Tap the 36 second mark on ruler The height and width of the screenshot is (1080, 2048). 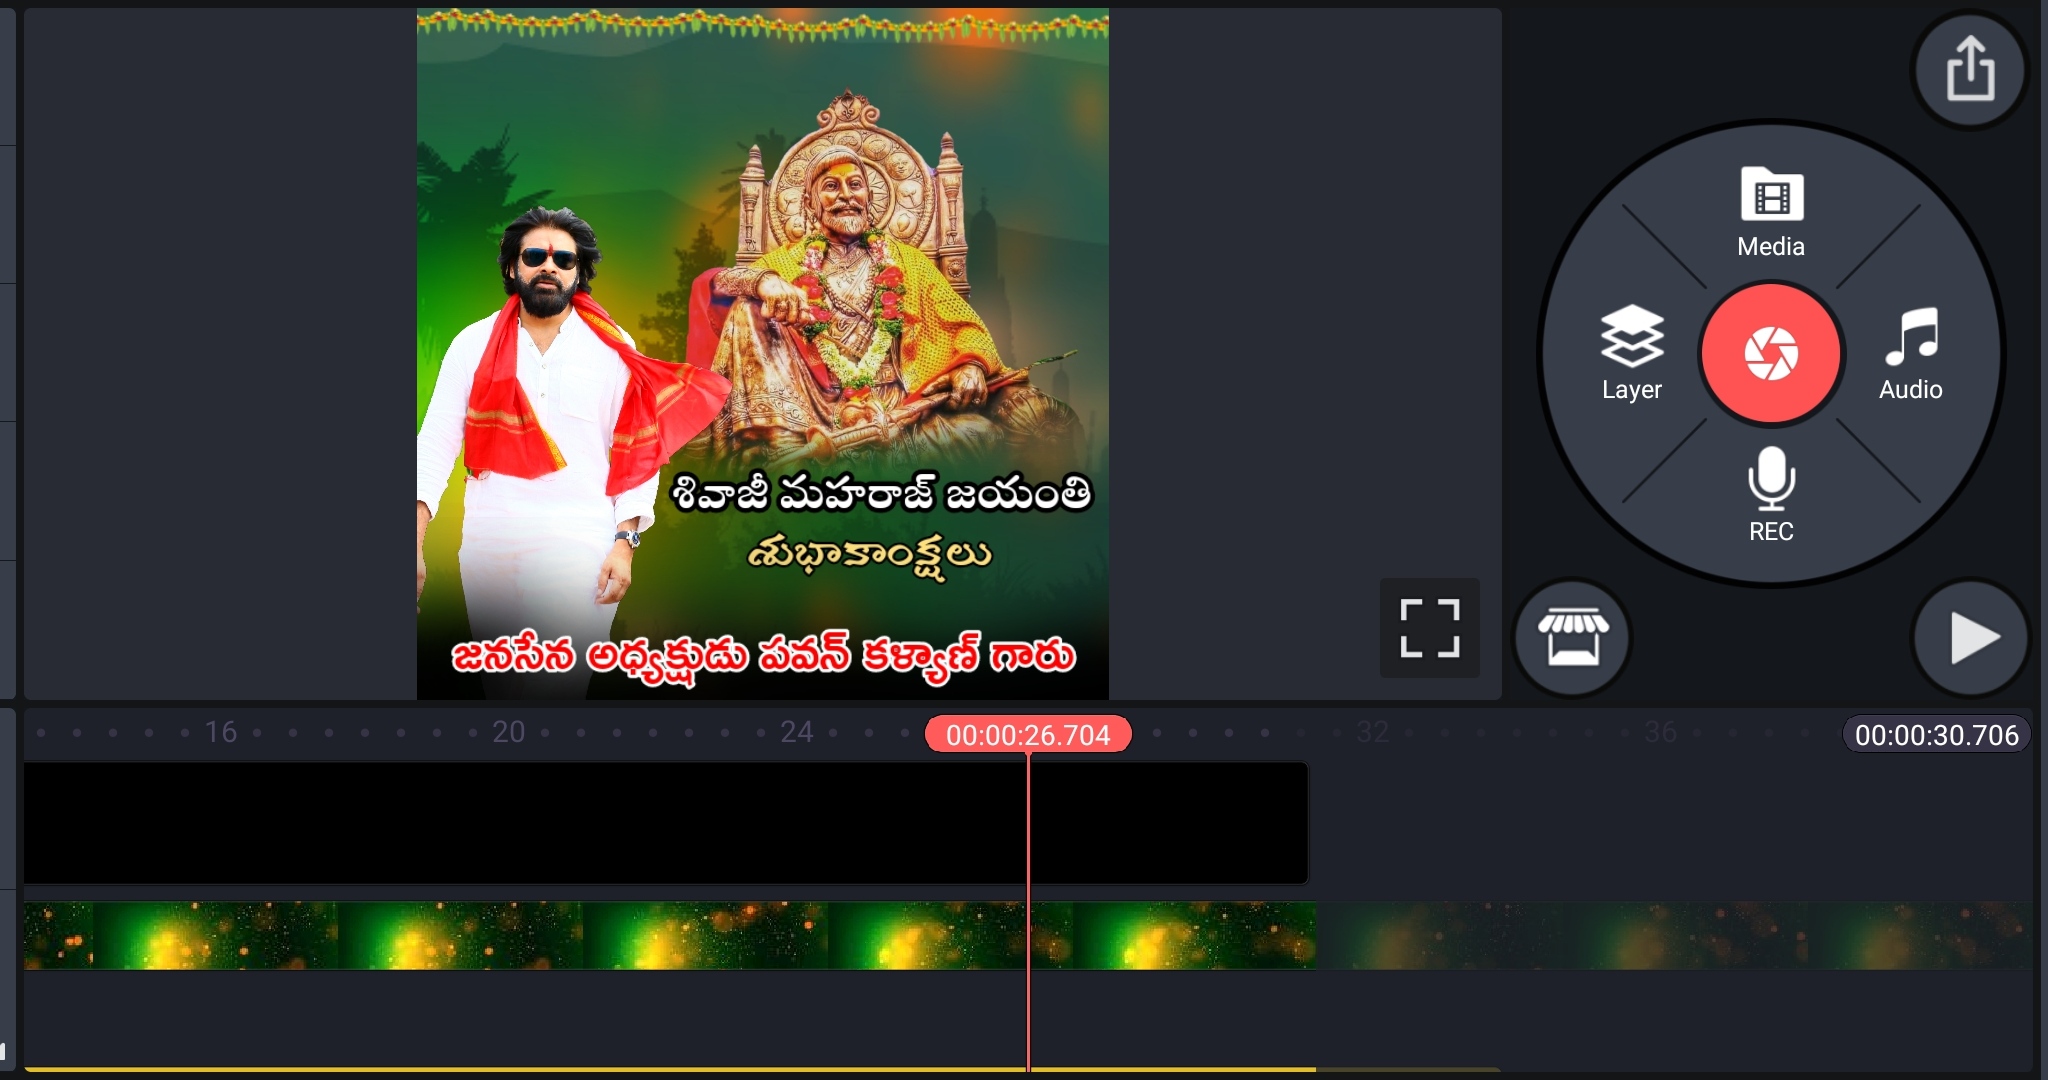[x=1660, y=732]
